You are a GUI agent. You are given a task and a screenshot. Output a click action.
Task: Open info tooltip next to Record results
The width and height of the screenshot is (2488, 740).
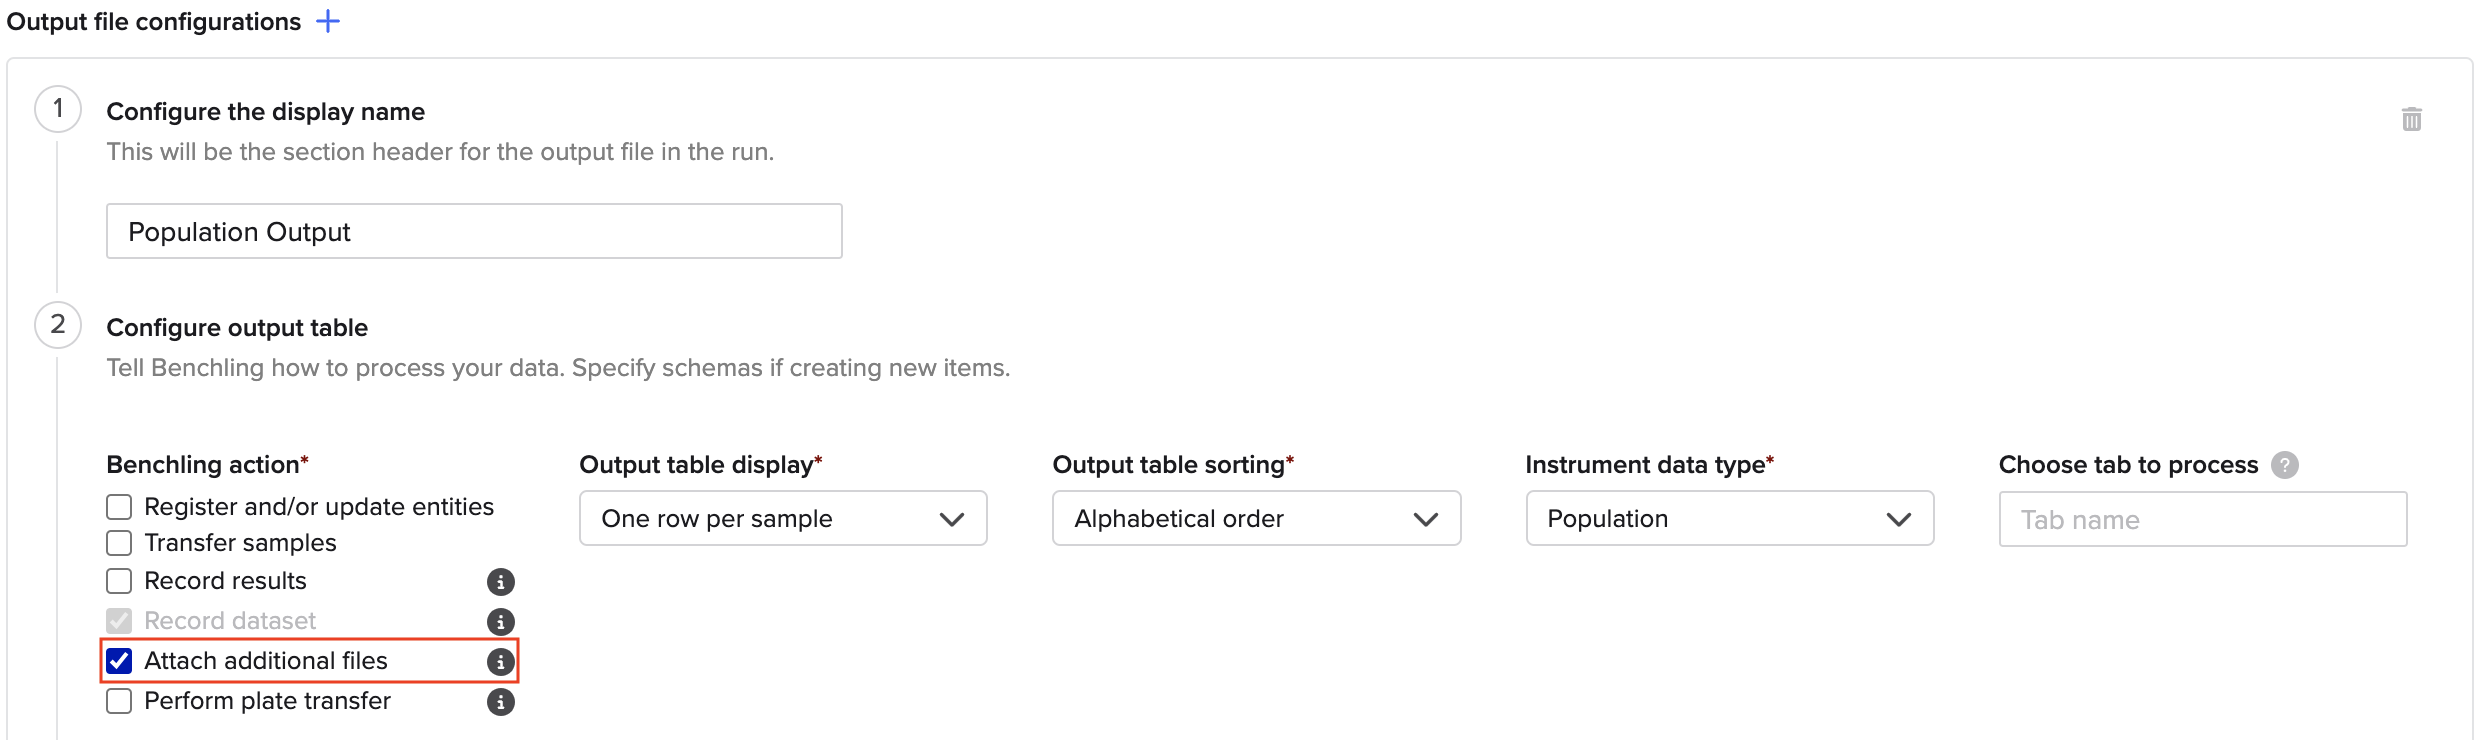(x=500, y=581)
